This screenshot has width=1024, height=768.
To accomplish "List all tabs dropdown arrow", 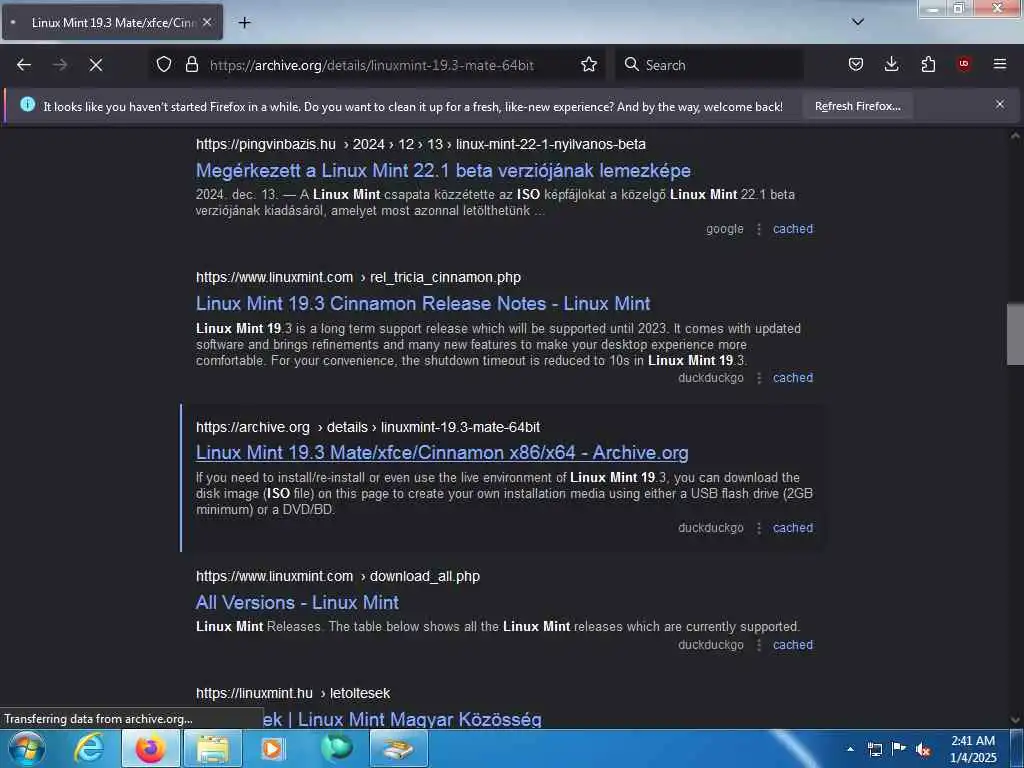I will (858, 22).
